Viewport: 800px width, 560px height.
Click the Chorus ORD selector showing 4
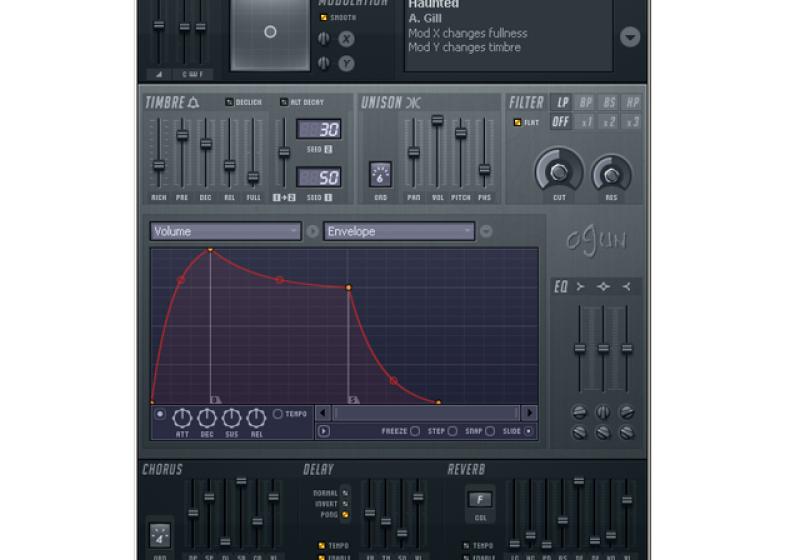coord(159,536)
